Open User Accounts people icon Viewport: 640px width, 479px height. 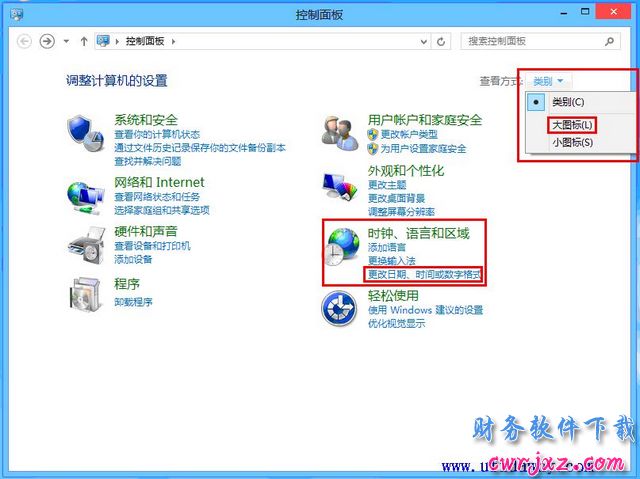pos(340,133)
